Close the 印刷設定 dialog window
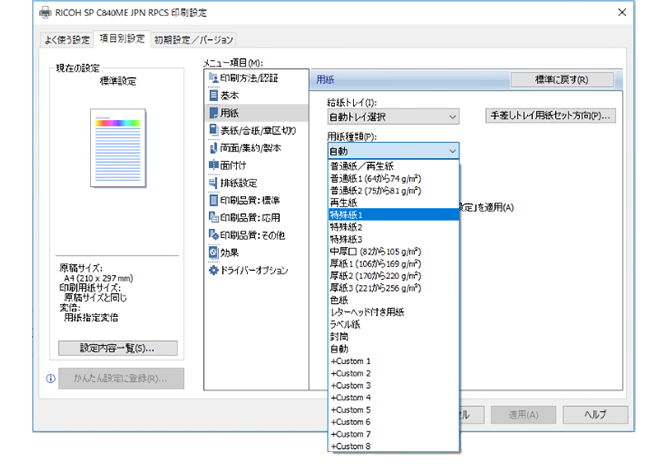Screen dimensions: 668x476 (x=622, y=12)
